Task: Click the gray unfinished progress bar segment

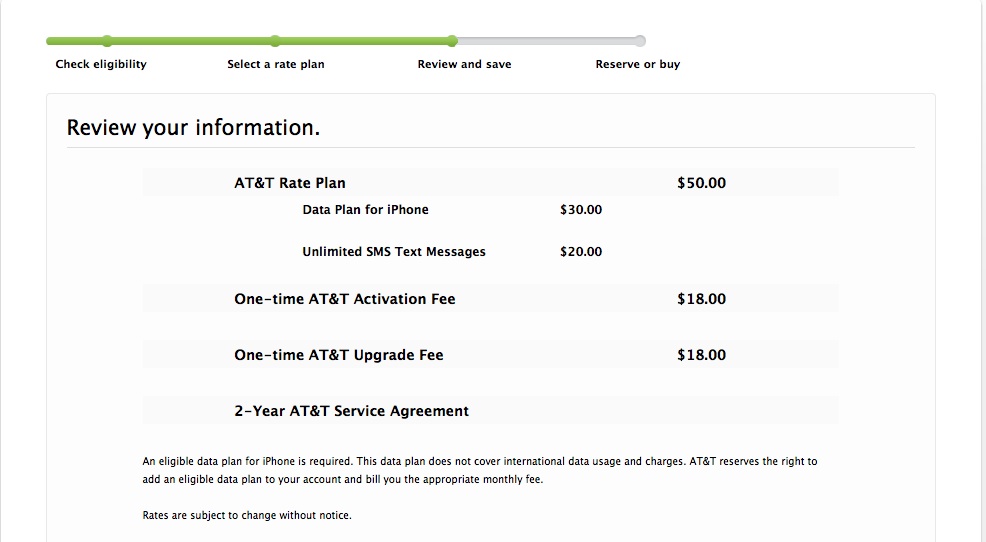Action: click(x=546, y=41)
